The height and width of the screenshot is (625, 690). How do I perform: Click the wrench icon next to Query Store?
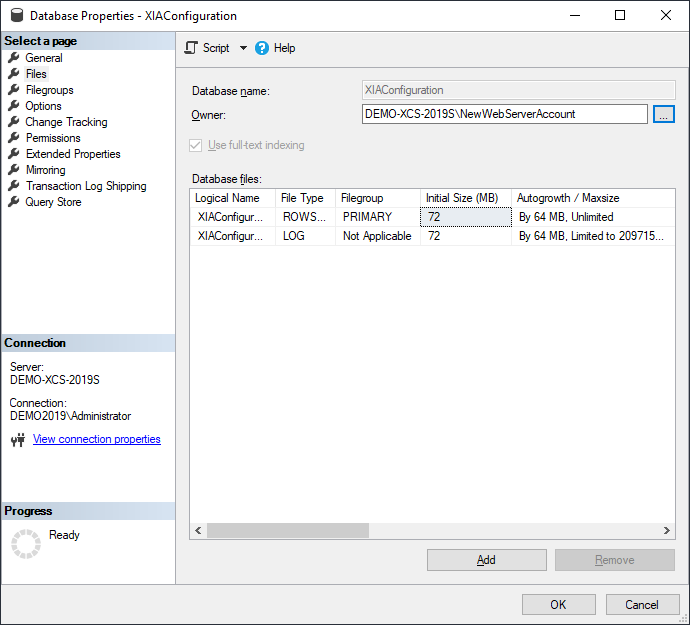(x=14, y=201)
